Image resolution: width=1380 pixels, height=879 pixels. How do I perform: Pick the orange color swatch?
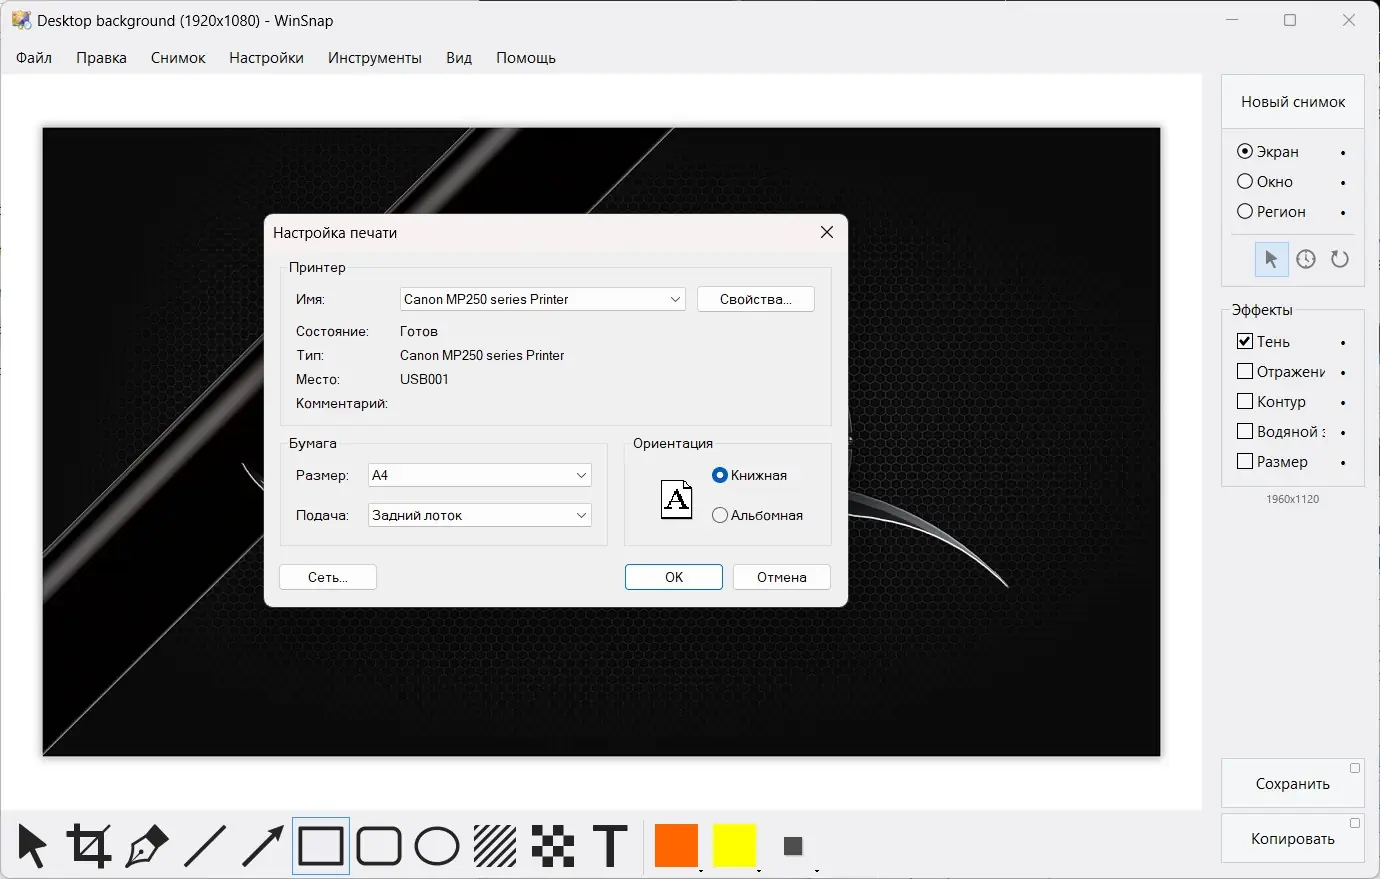pyautogui.click(x=676, y=846)
